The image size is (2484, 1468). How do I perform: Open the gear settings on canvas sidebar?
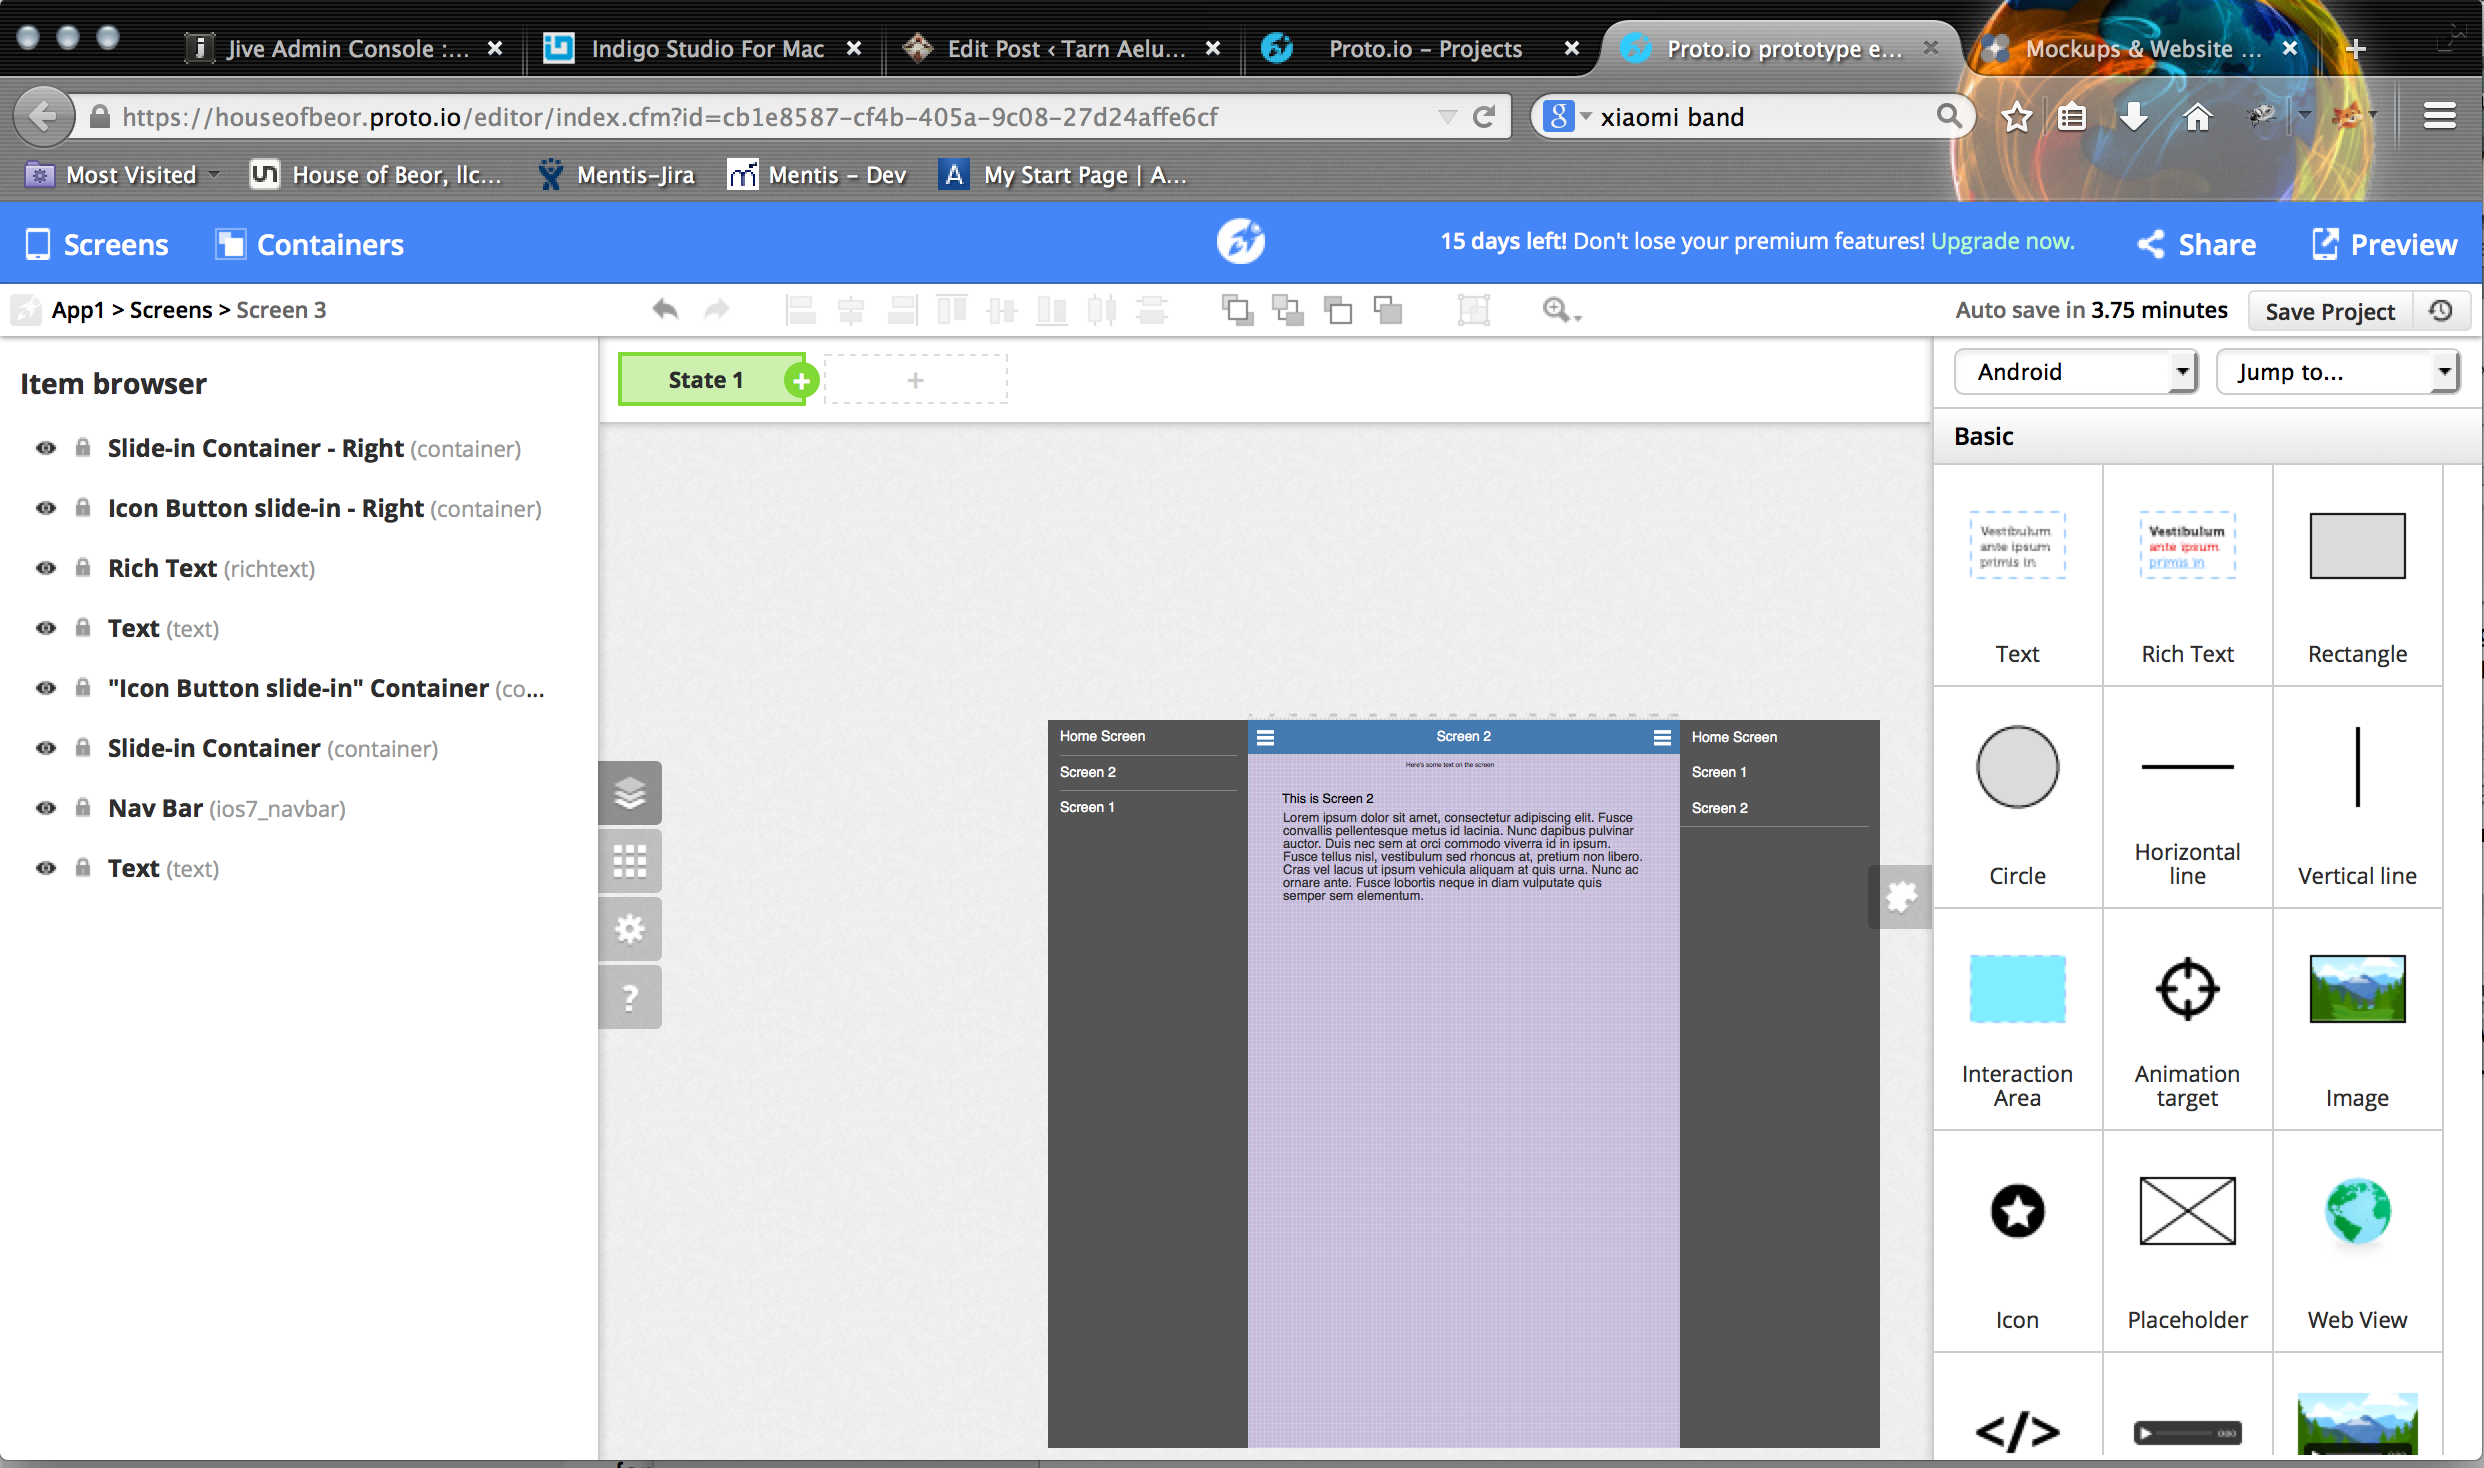[x=630, y=929]
